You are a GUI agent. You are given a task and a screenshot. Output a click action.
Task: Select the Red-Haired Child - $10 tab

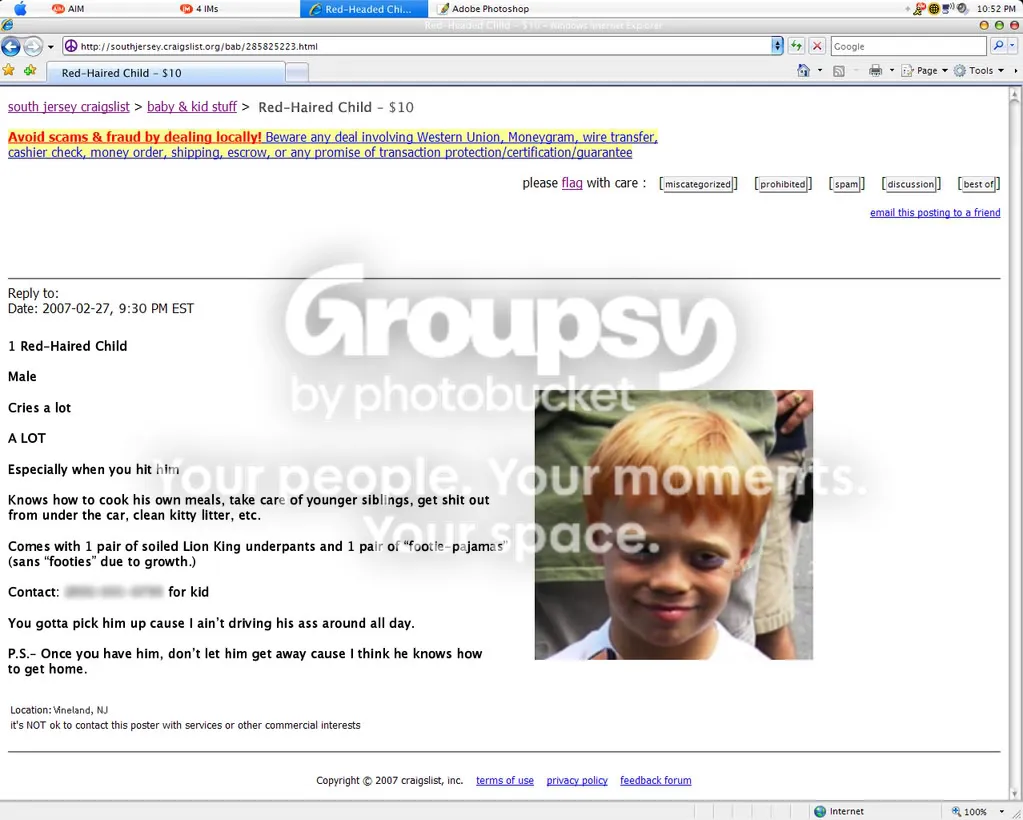coord(166,73)
